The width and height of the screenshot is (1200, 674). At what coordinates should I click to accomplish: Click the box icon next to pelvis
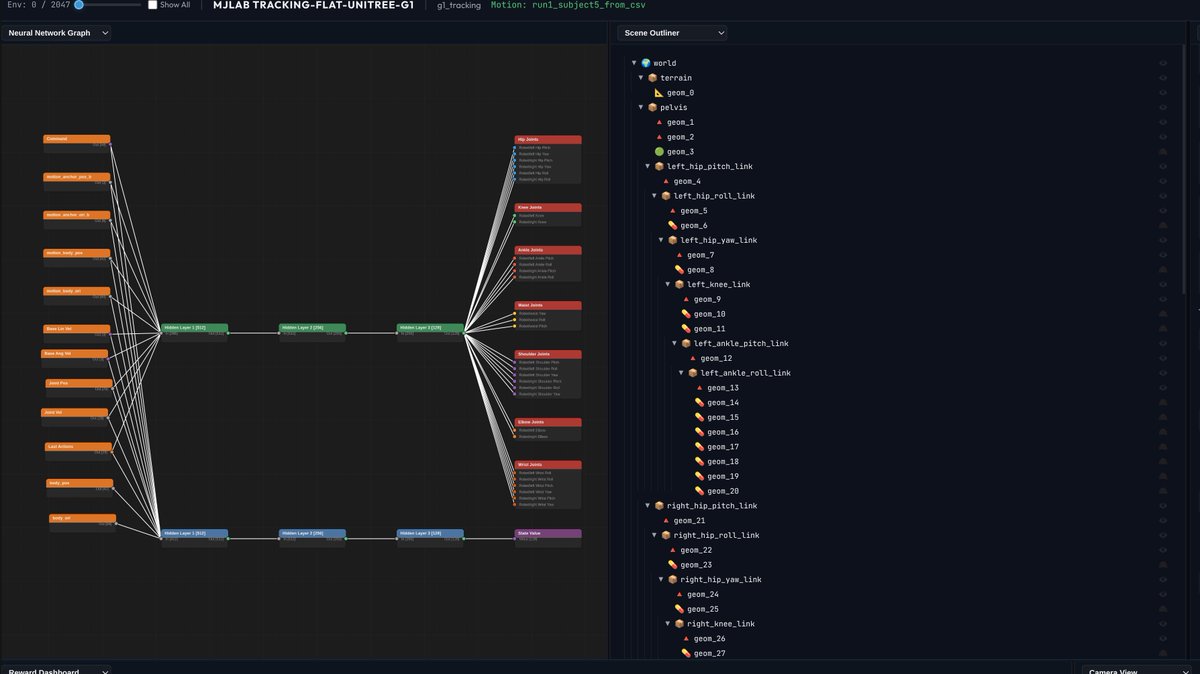(x=653, y=107)
